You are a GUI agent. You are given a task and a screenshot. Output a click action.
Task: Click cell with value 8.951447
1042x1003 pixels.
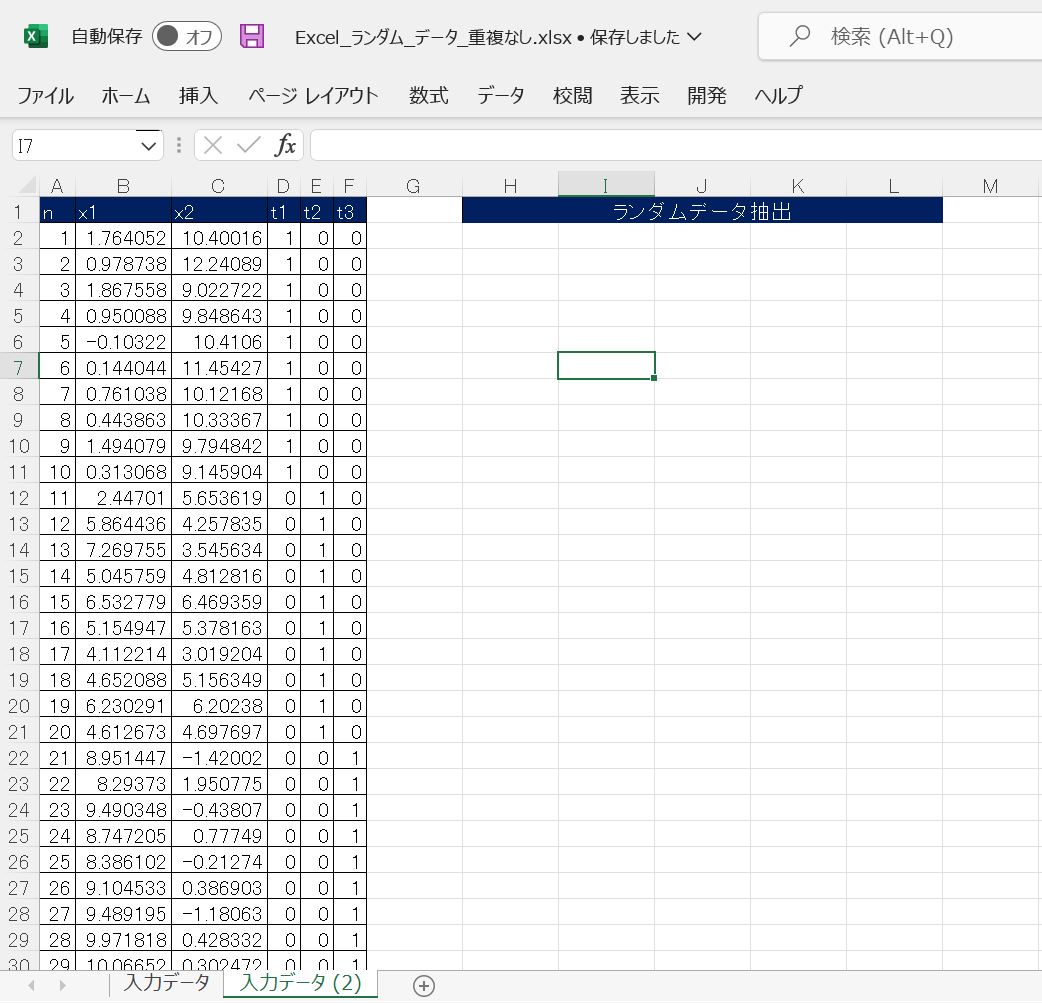tap(123, 758)
